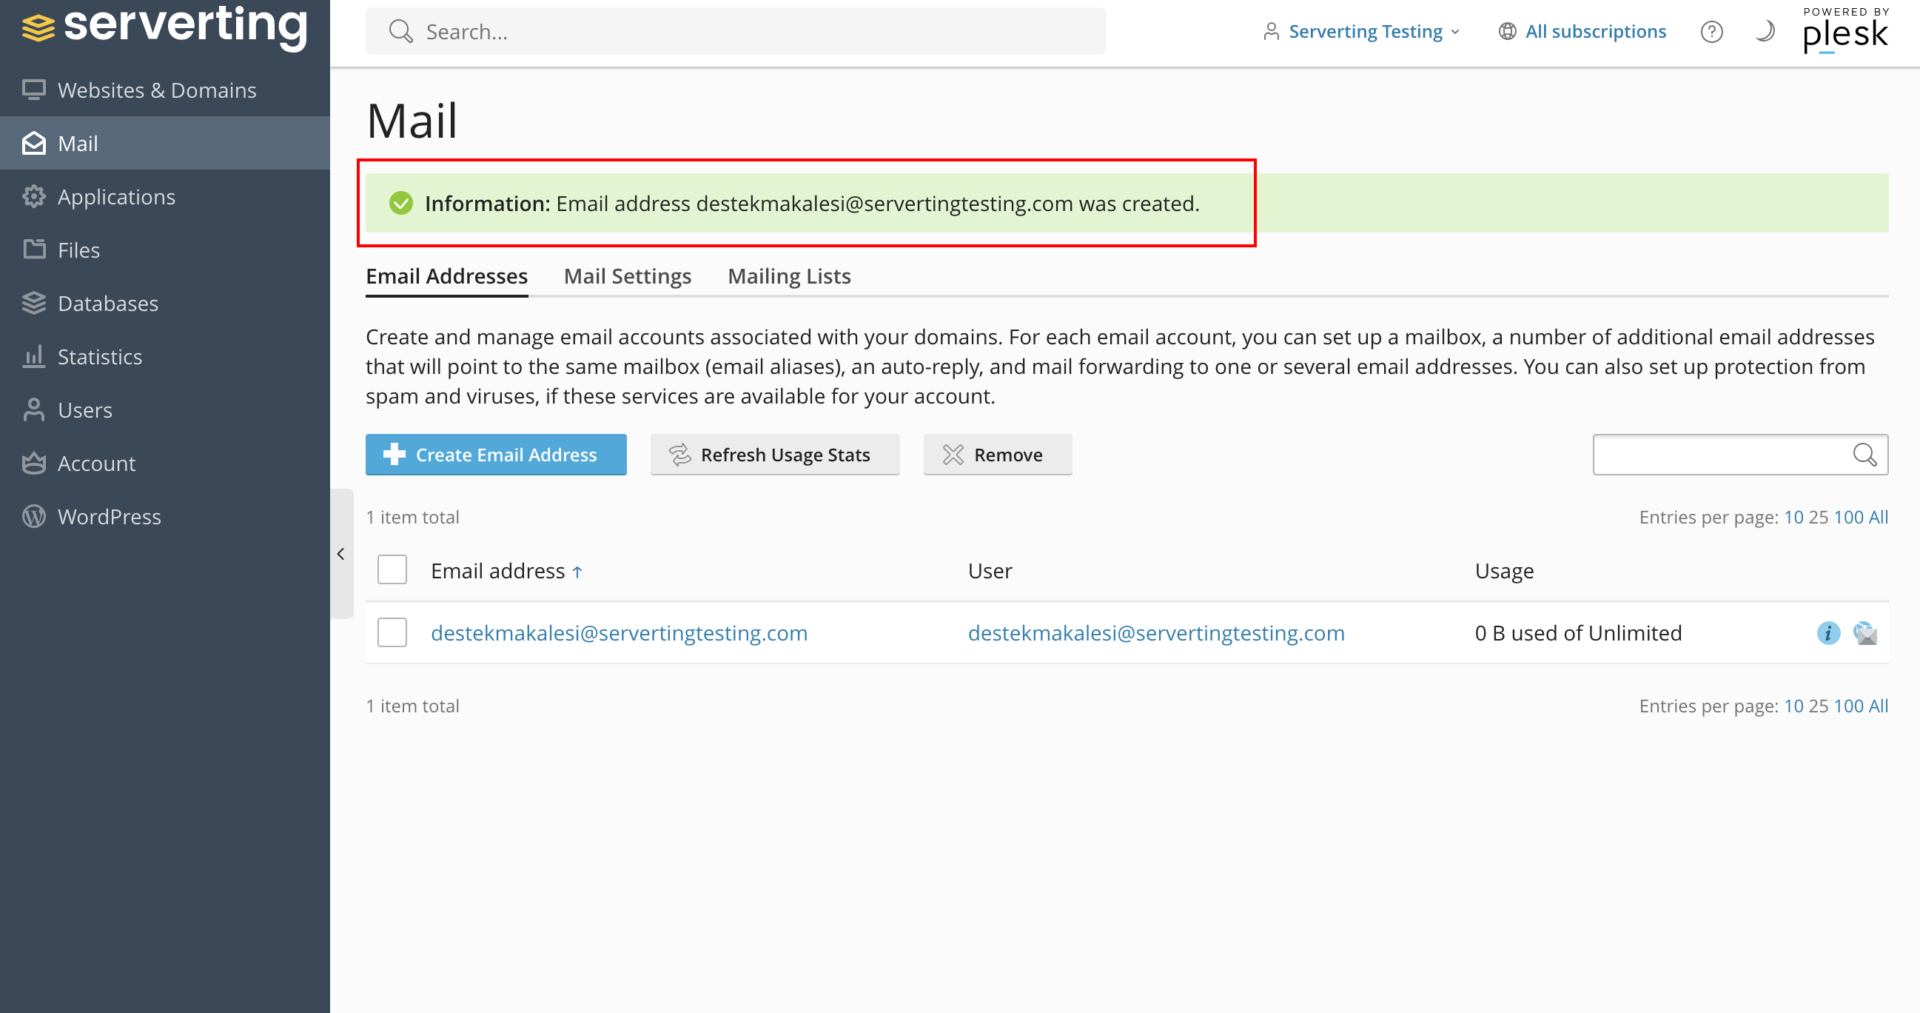The width and height of the screenshot is (1920, 1013).
Task: Click Create Email Address button
Action: point(496,455)
